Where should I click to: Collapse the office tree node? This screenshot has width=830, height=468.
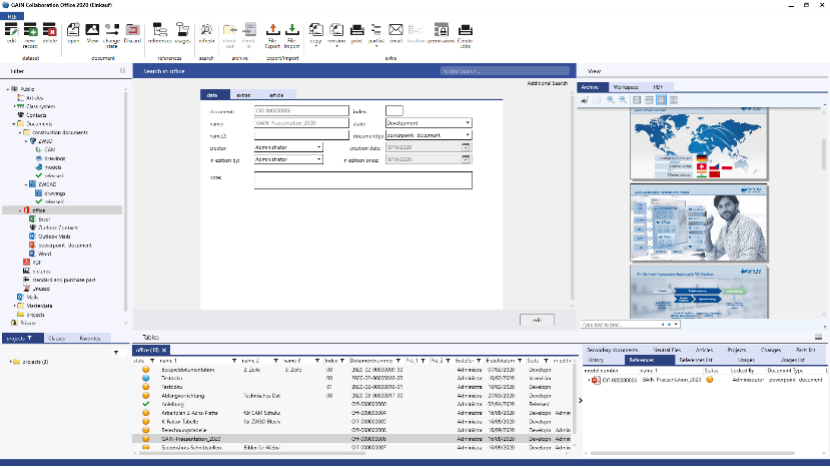coord(20,211)
